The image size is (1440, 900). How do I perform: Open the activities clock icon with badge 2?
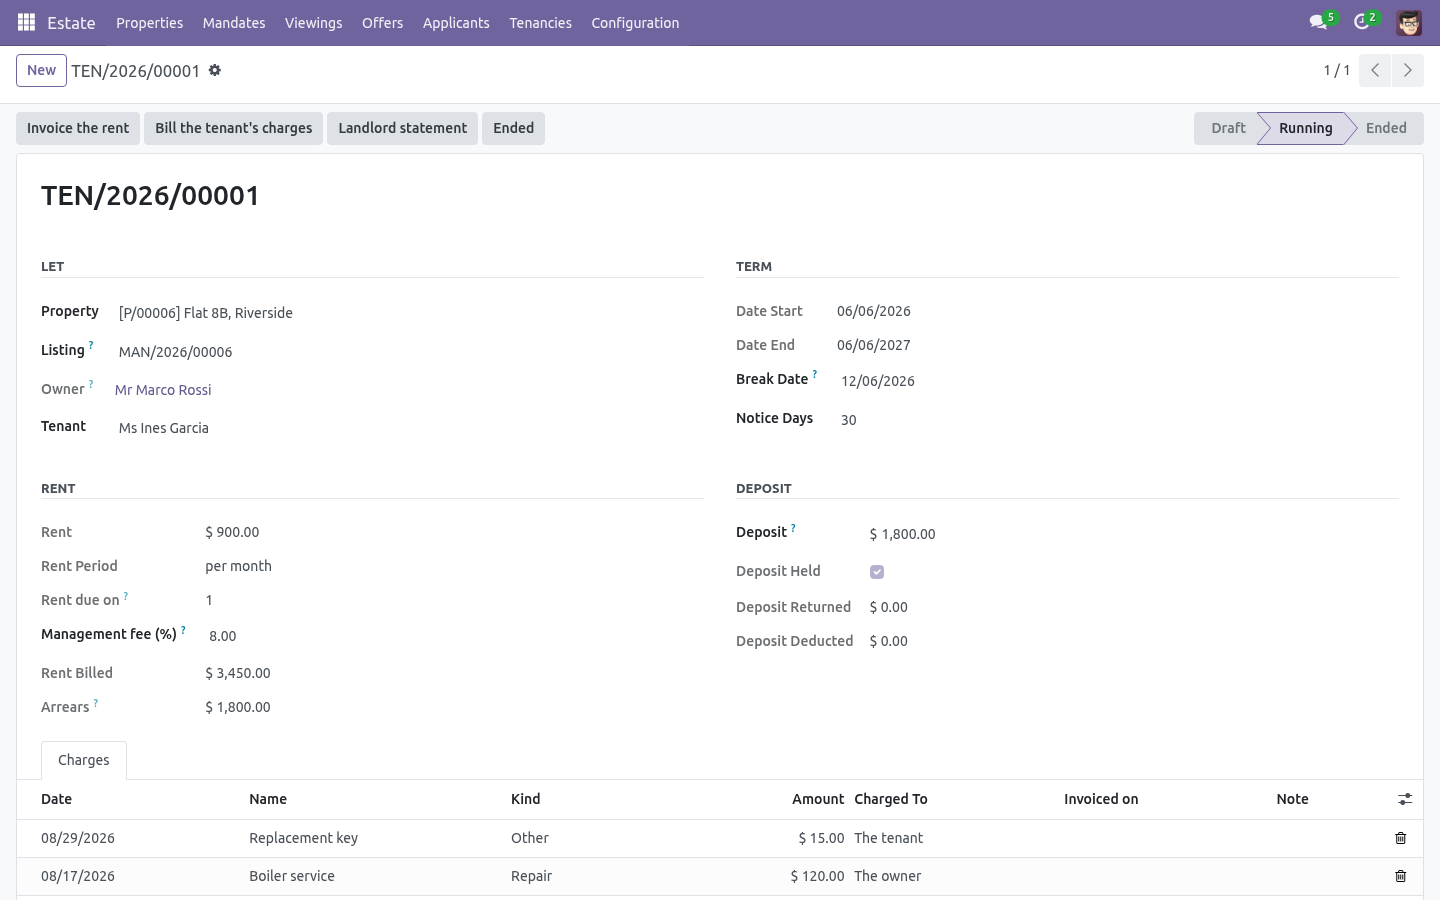[1365, 22]
